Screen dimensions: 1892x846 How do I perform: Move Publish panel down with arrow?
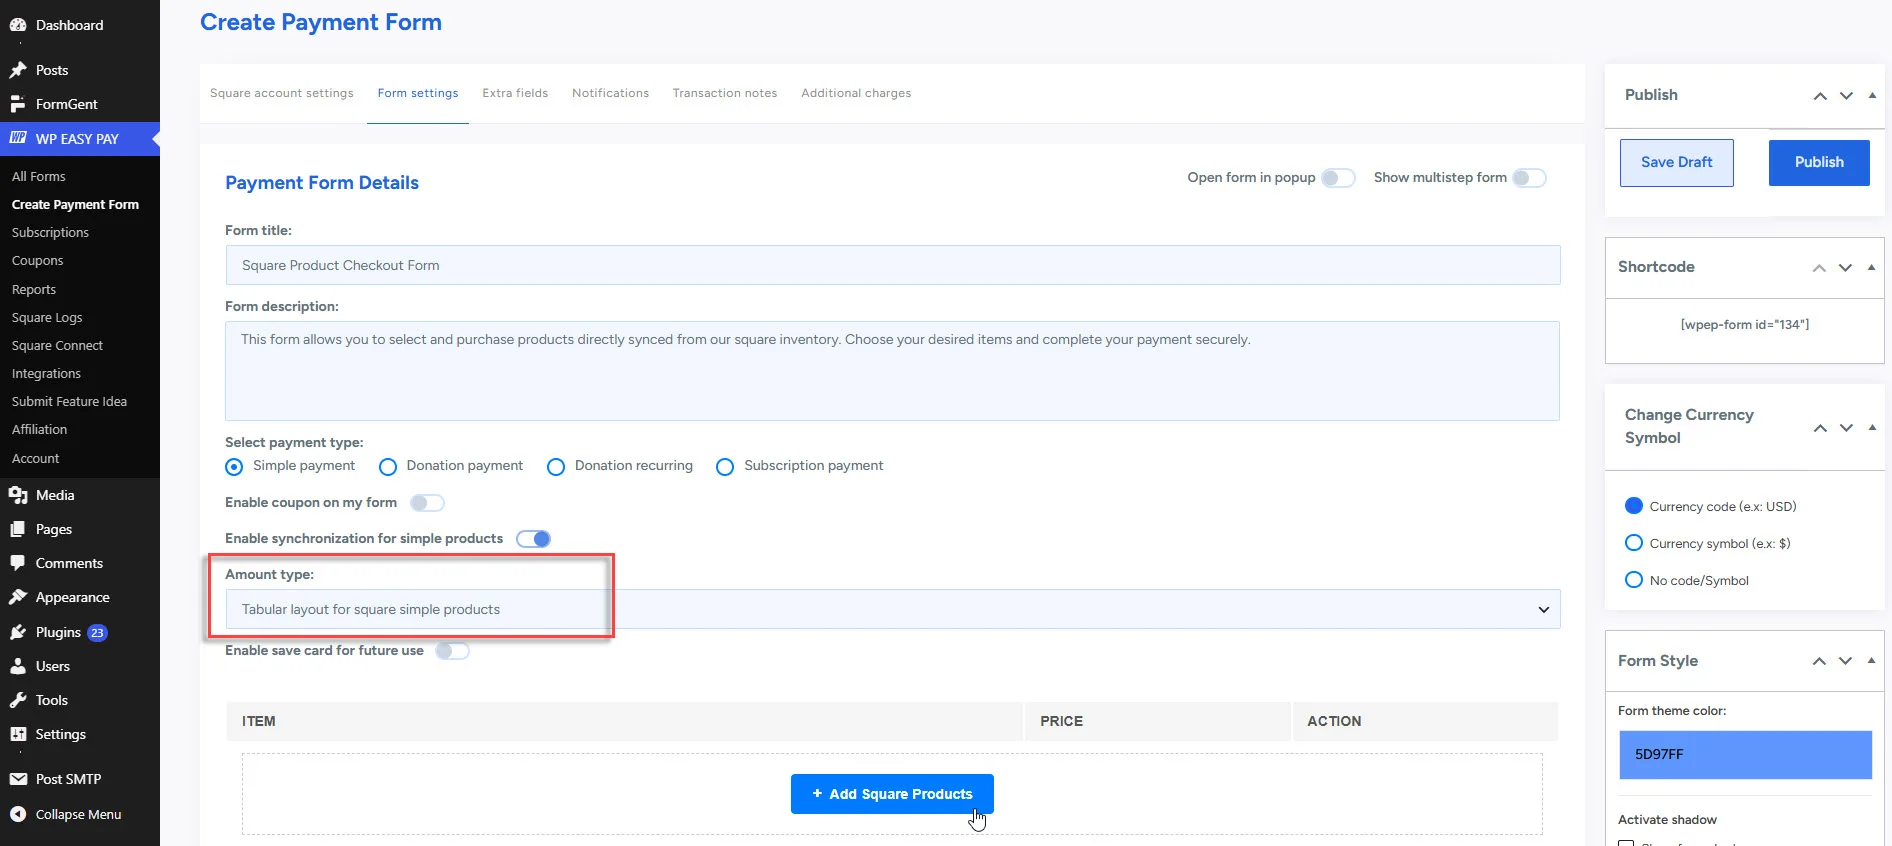coord(1846,96)
